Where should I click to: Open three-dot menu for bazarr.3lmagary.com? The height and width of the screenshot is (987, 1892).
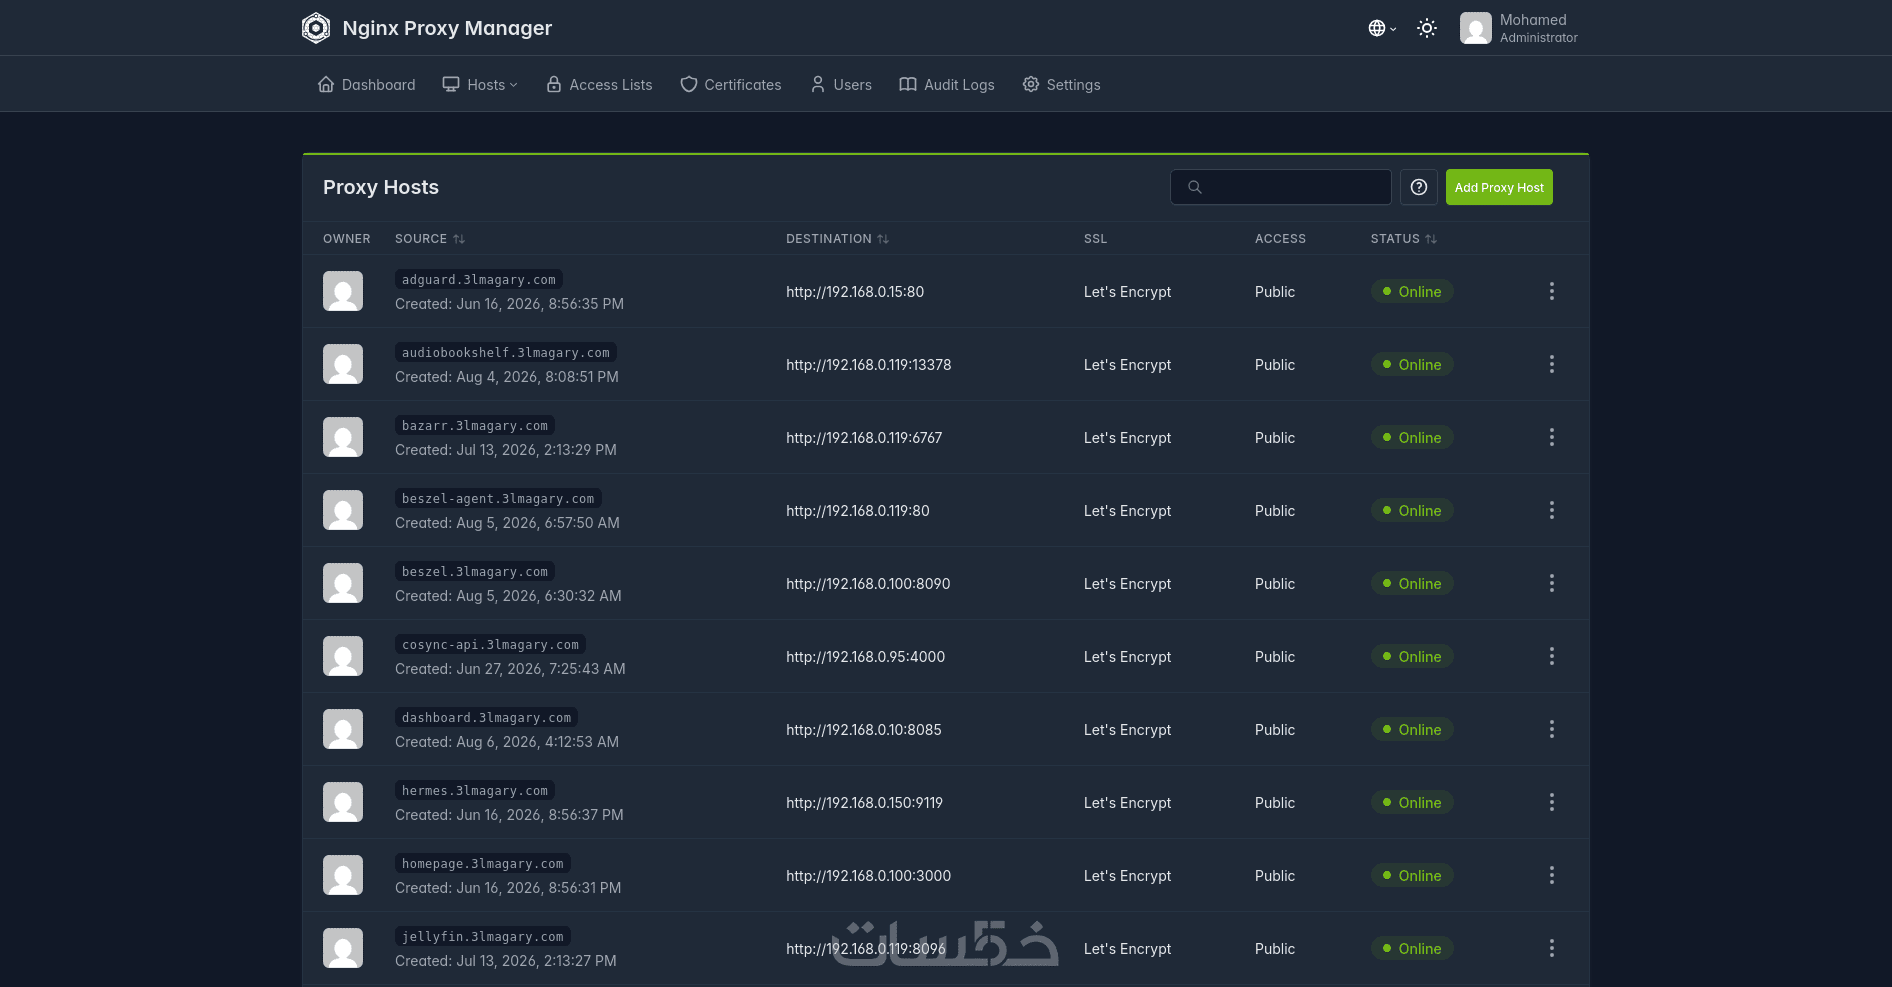[x=1552, y=437]
